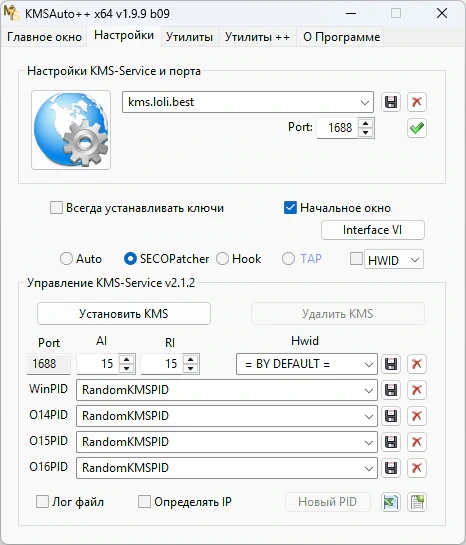This screenshot has height=545, width=466.
Task: Save the O16PID value
Action: [391, 468]
